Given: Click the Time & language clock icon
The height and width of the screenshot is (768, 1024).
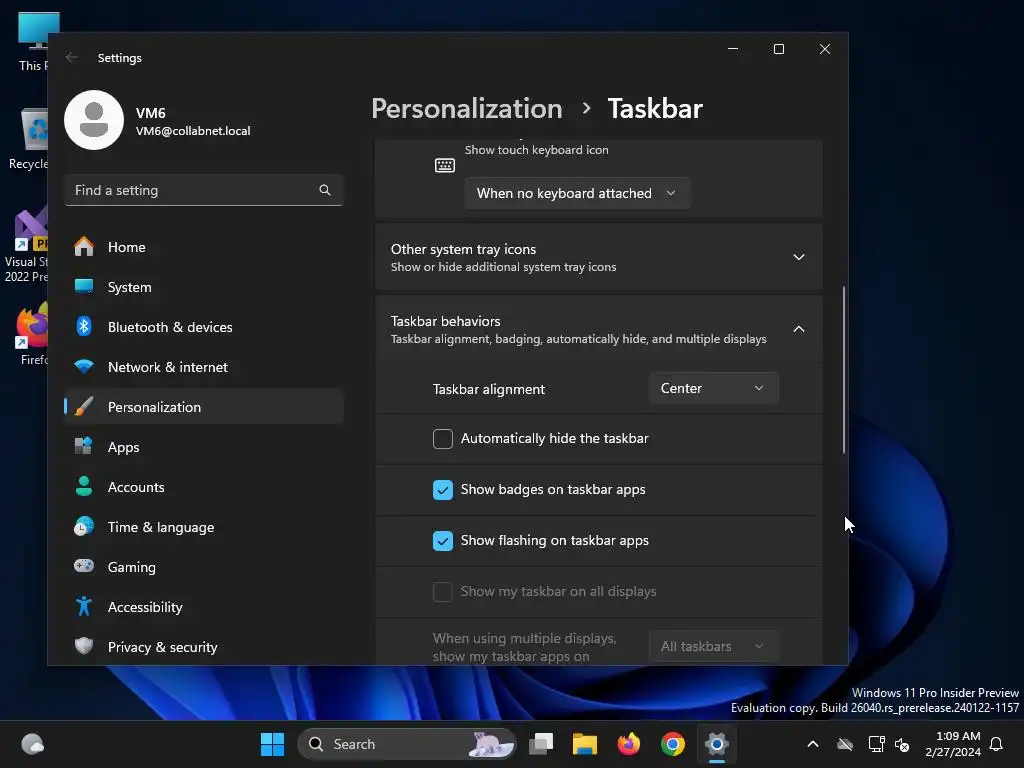Looking at the screenshot, I should [x=84, y=526].
